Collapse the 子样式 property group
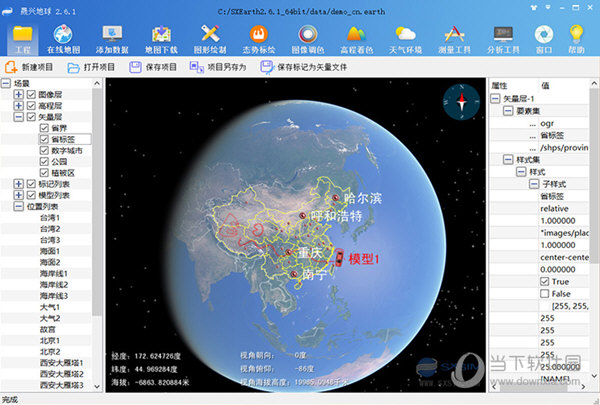600x405 pixels. pos(534,184)
